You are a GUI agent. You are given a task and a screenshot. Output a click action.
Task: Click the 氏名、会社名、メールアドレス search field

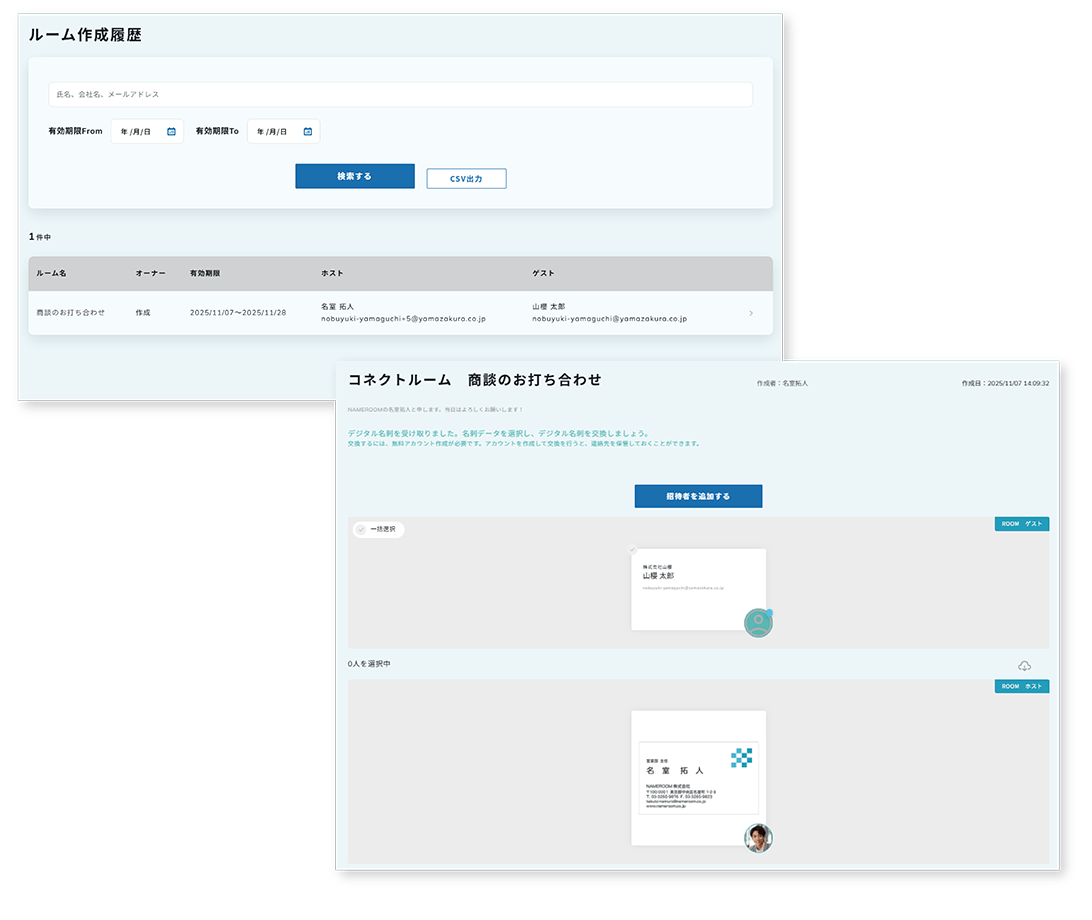click(396, 94)
